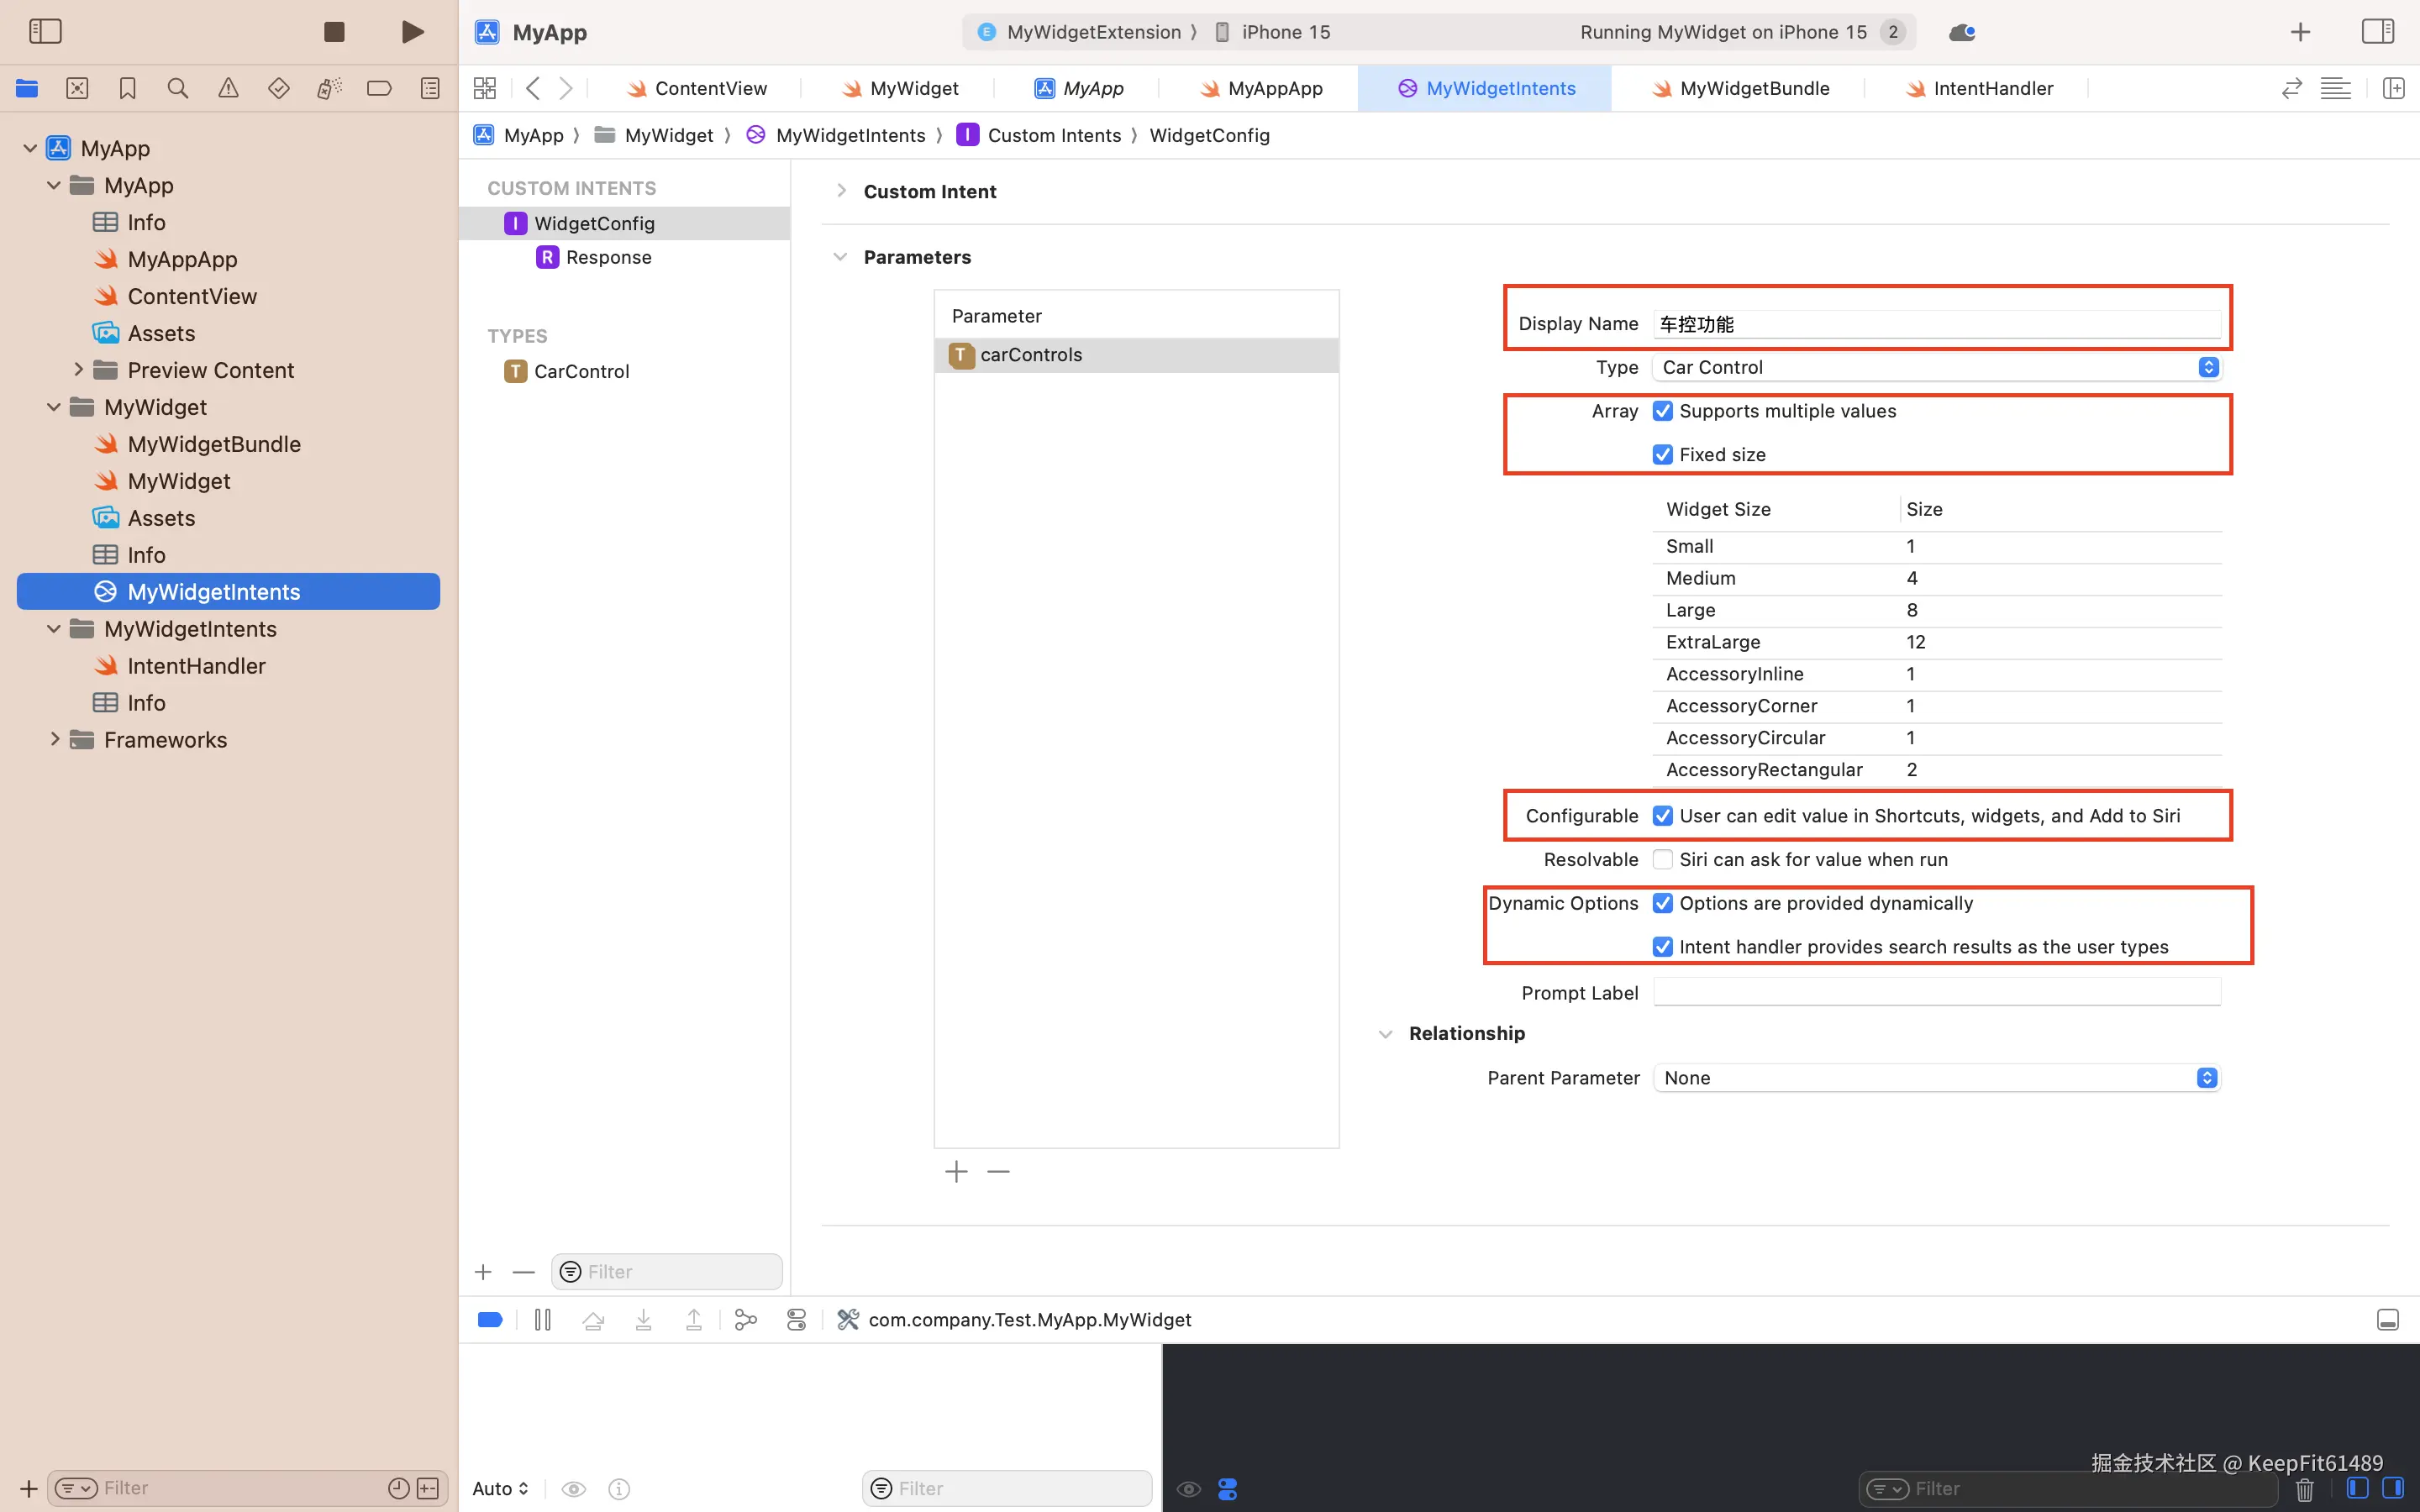Open the Issue navigator warning icon

coord(228,88)
